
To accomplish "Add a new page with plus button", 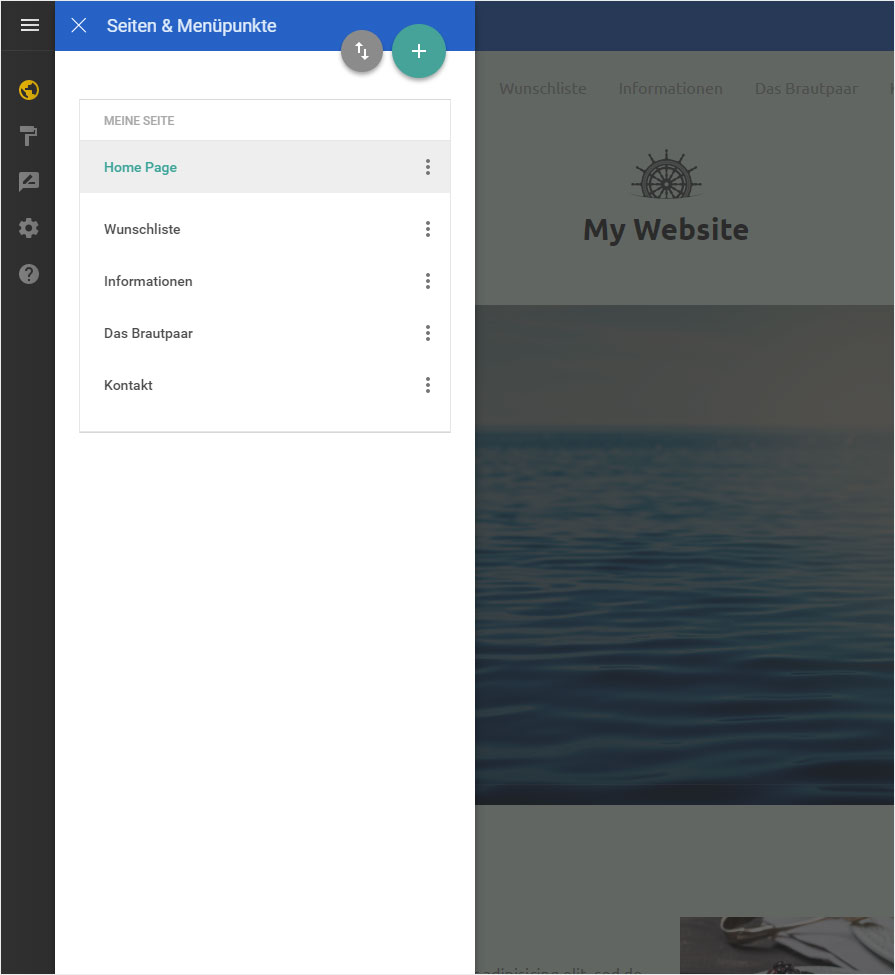I will click(x=419, y=51).
